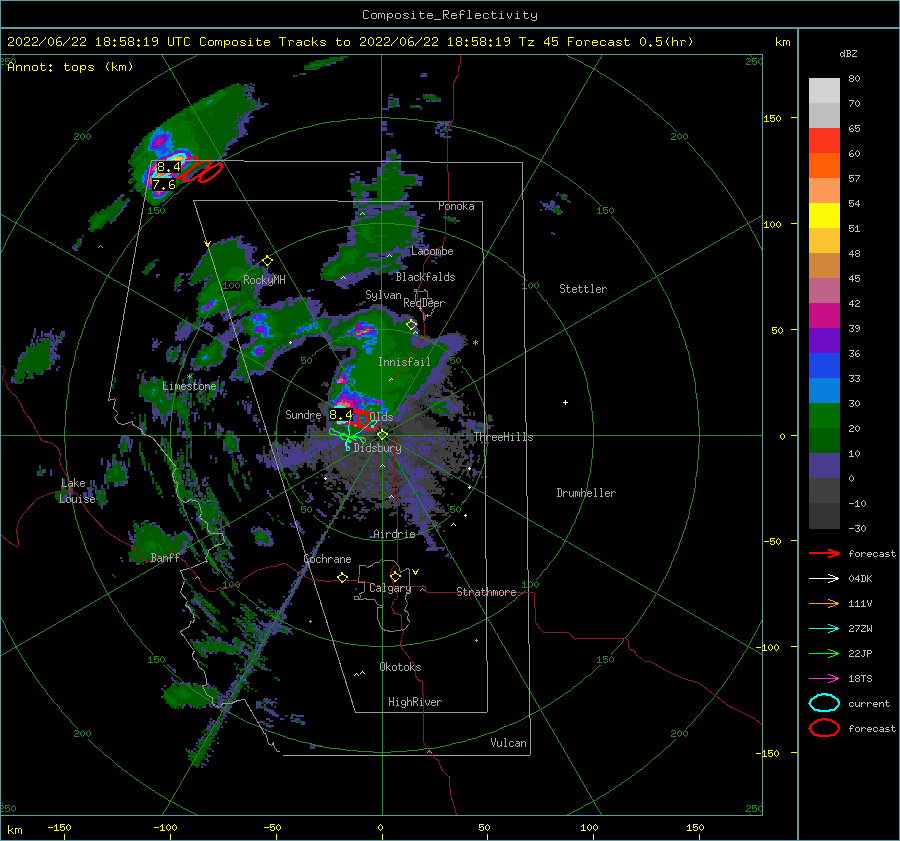
Task: Click the Sylvan label
Action: pyautogui.click(x=383, y=295)
